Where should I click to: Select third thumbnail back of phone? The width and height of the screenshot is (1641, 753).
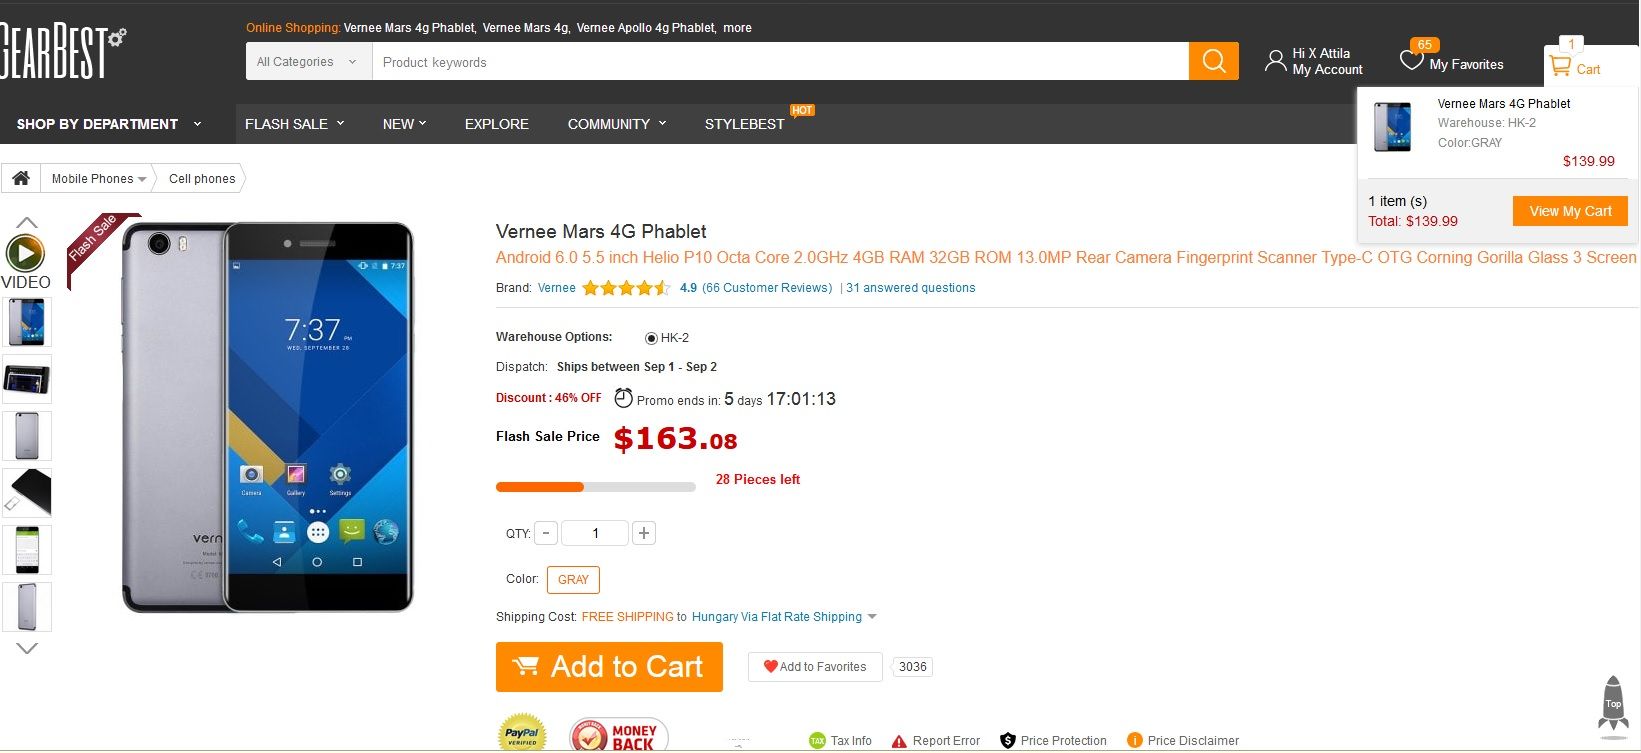tap(27, 436)
